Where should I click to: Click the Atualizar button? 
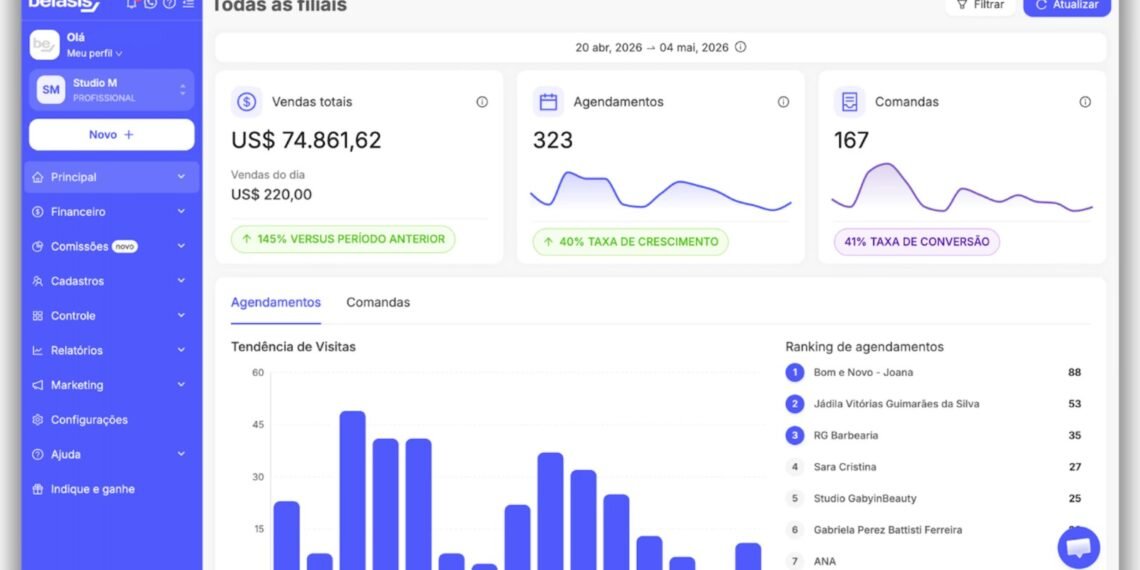pos(1067,5)
